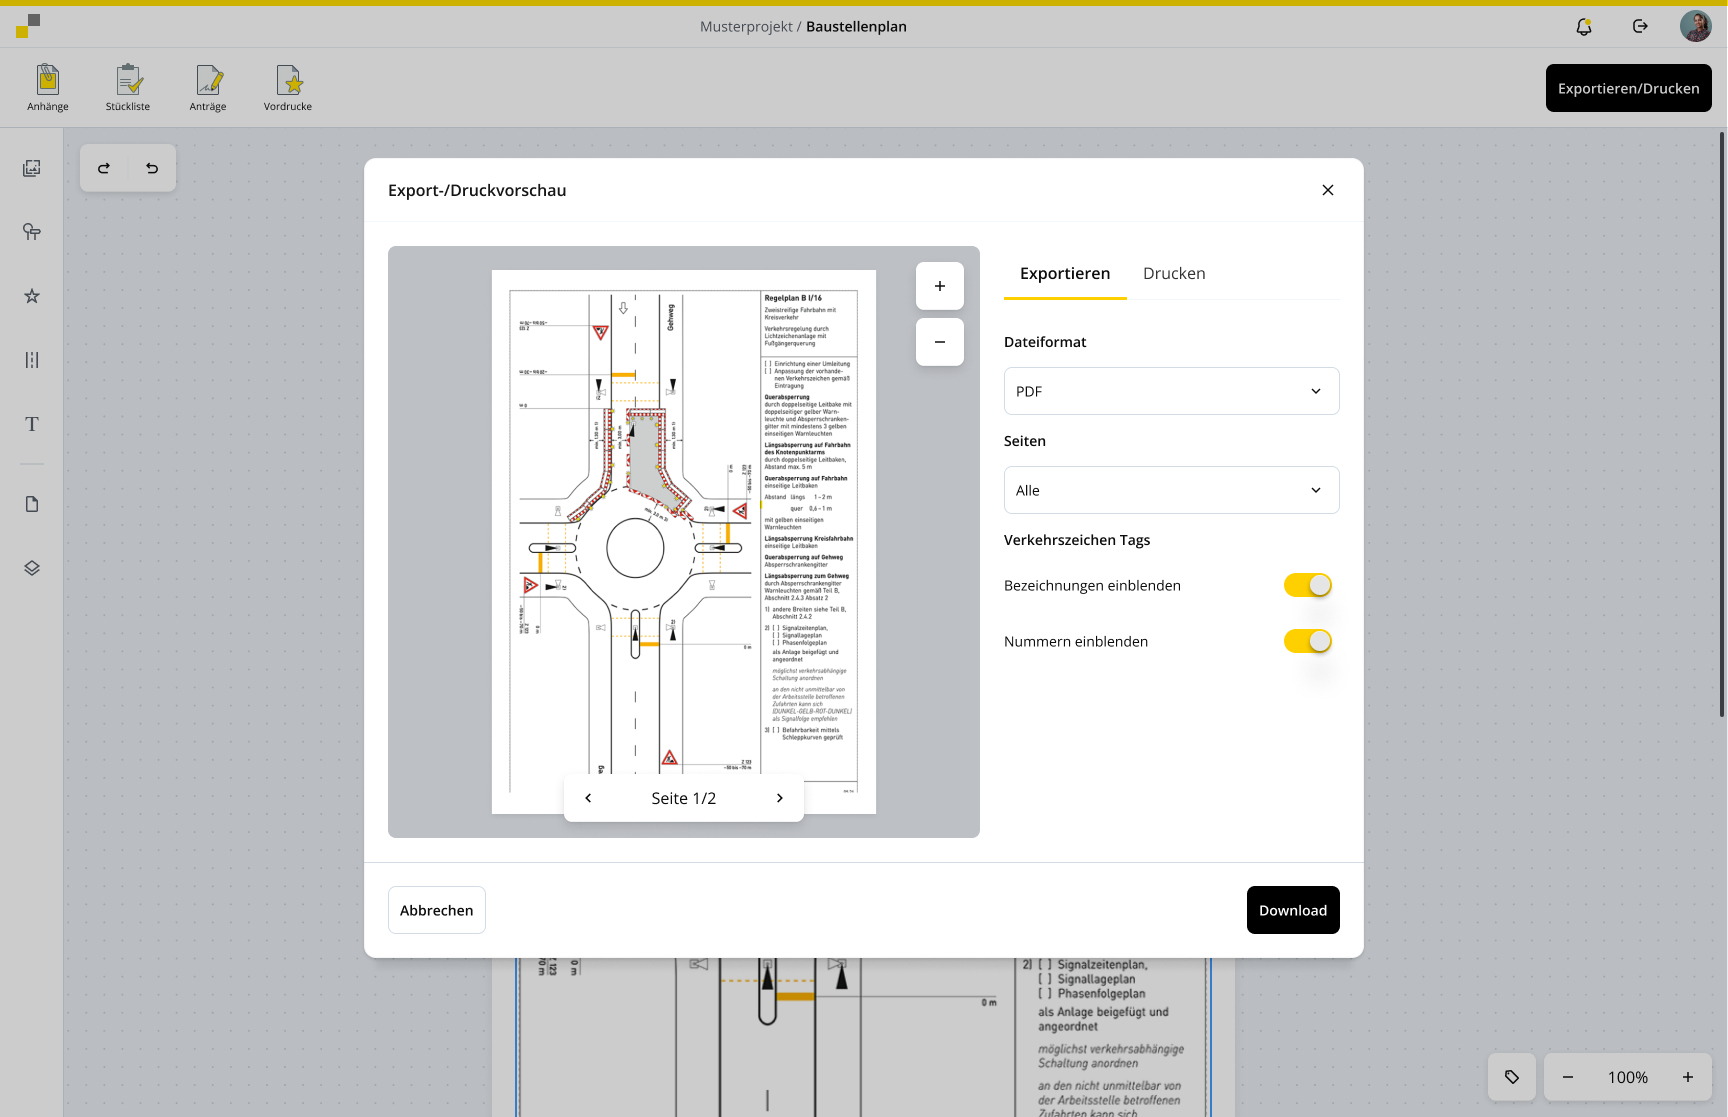Go to next preview page
This screenshot has width=1728, height=1117.
(x=780, y=798)
